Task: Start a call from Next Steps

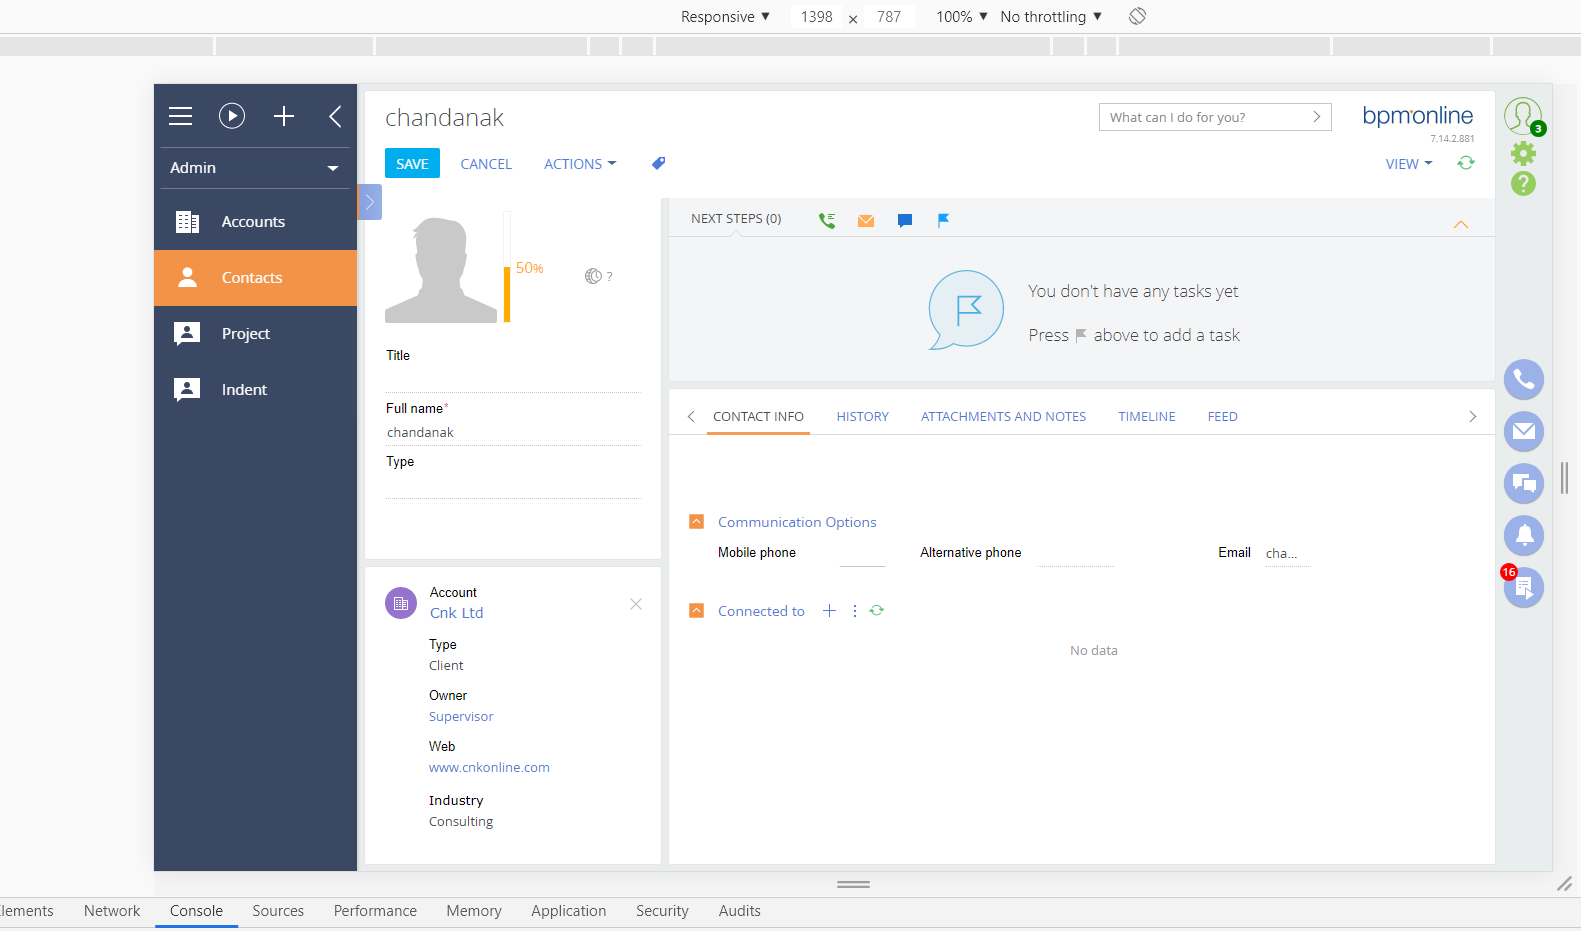Action: pos(827,220)
